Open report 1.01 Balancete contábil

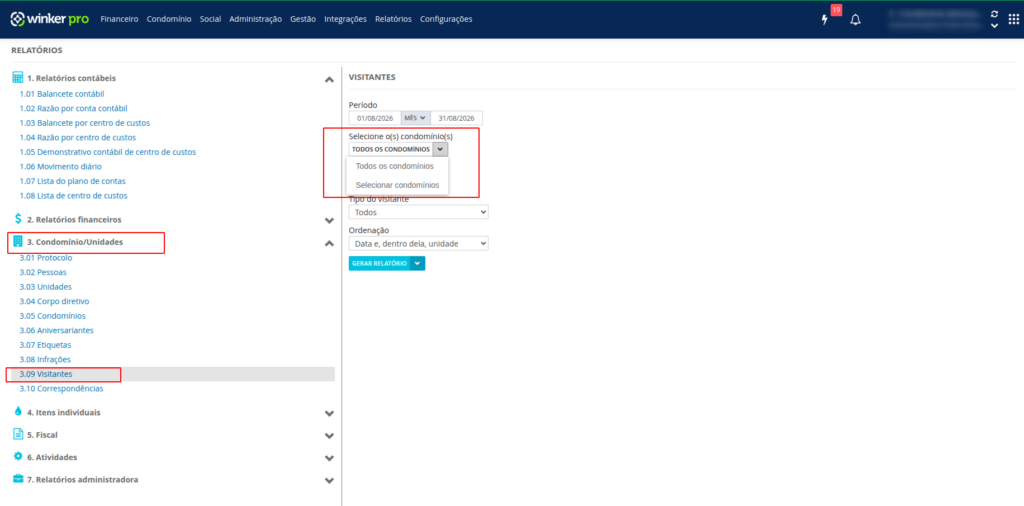click(62, 94)
